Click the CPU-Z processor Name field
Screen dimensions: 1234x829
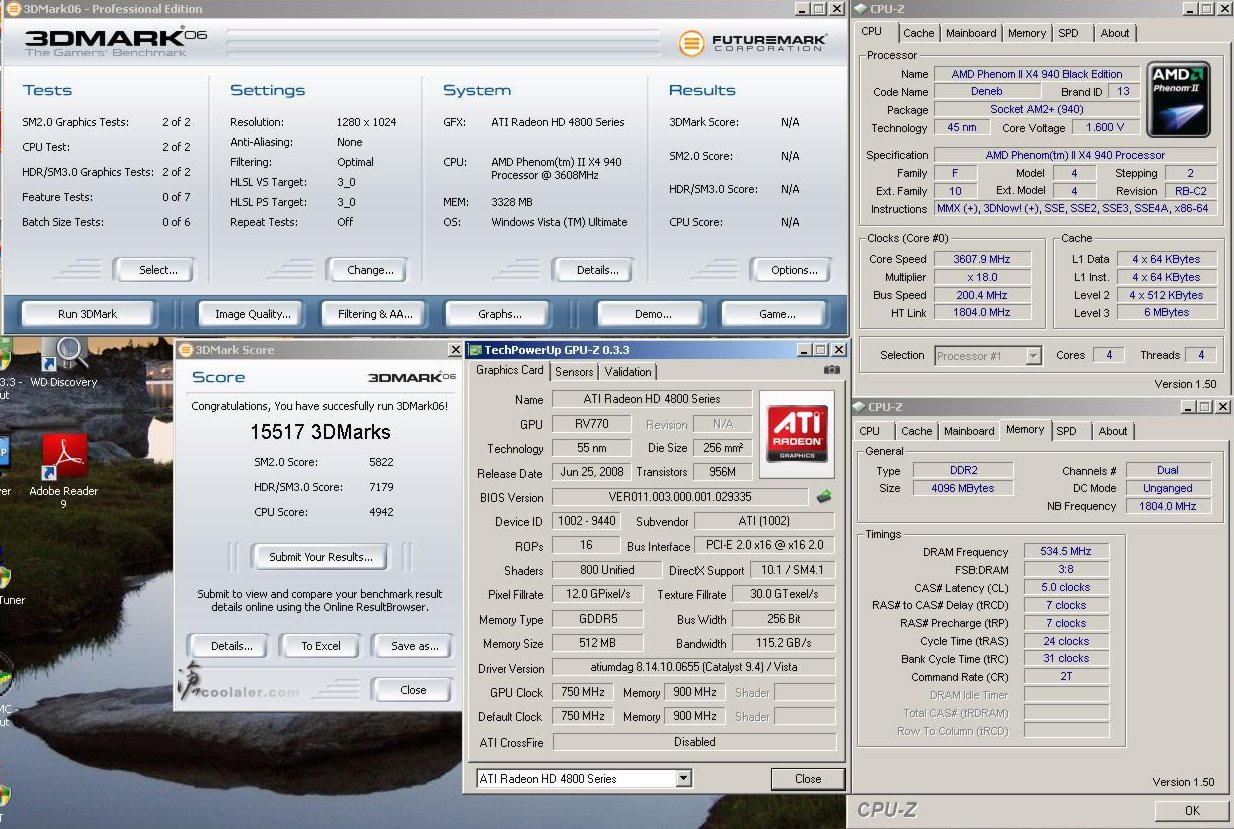[x=1037, y=74]
